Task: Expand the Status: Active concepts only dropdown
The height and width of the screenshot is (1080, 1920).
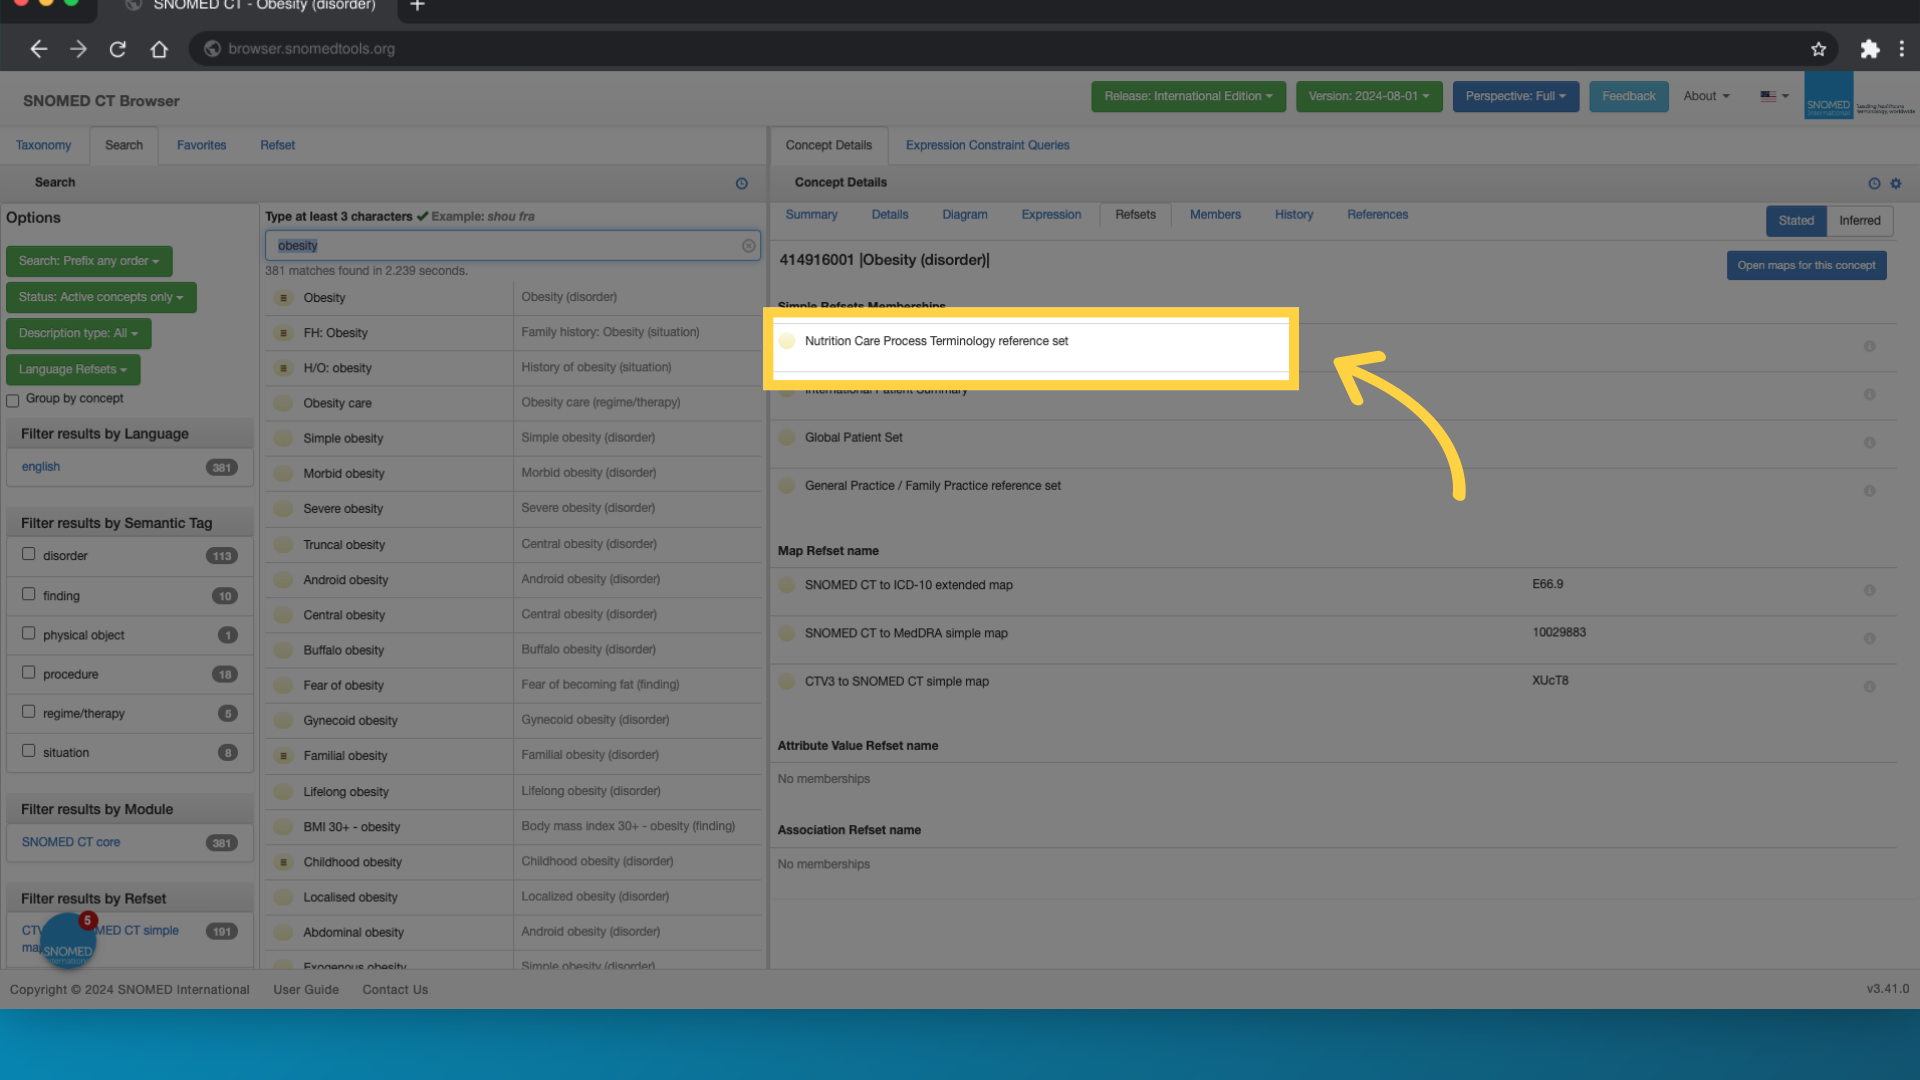Action: click(101, 297)
